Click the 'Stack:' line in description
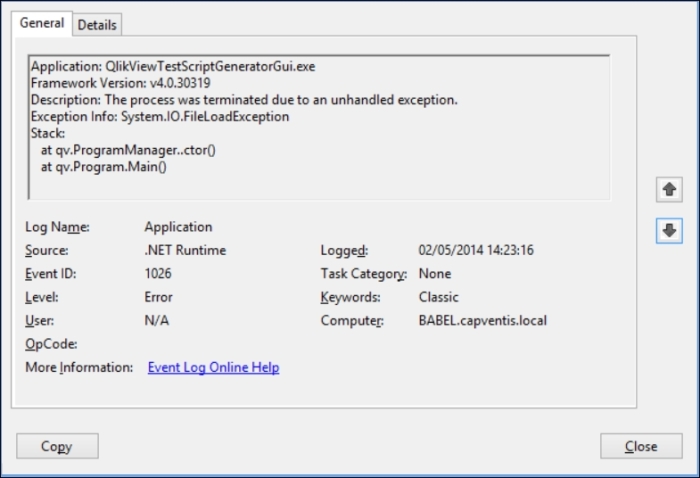700x478 pixels. coord(48,133)
